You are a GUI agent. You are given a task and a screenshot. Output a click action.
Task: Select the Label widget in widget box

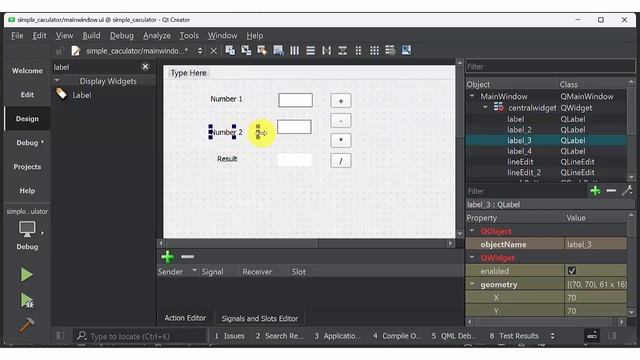82,95
